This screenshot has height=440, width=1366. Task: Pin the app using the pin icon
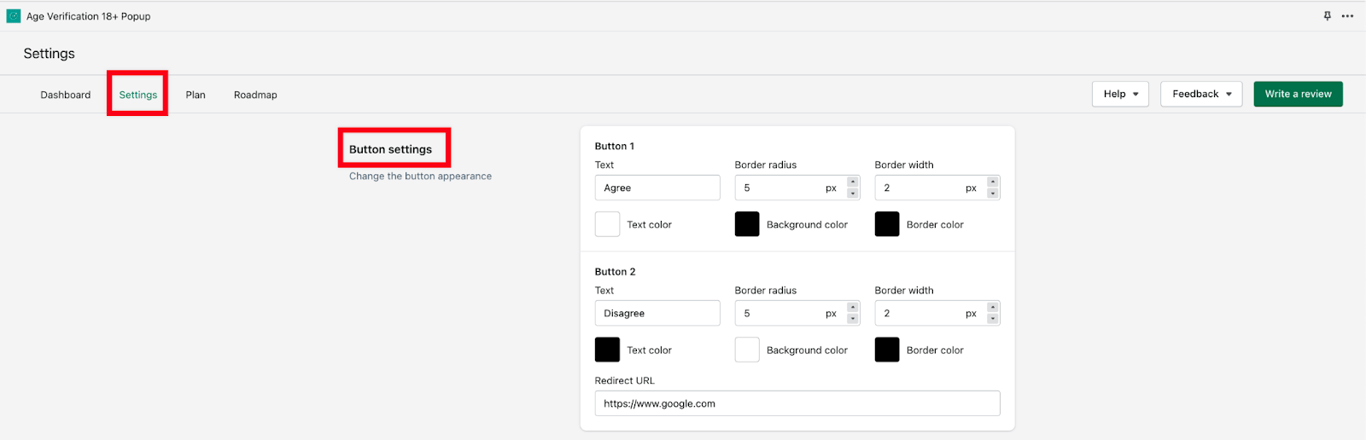(1327, 16)
